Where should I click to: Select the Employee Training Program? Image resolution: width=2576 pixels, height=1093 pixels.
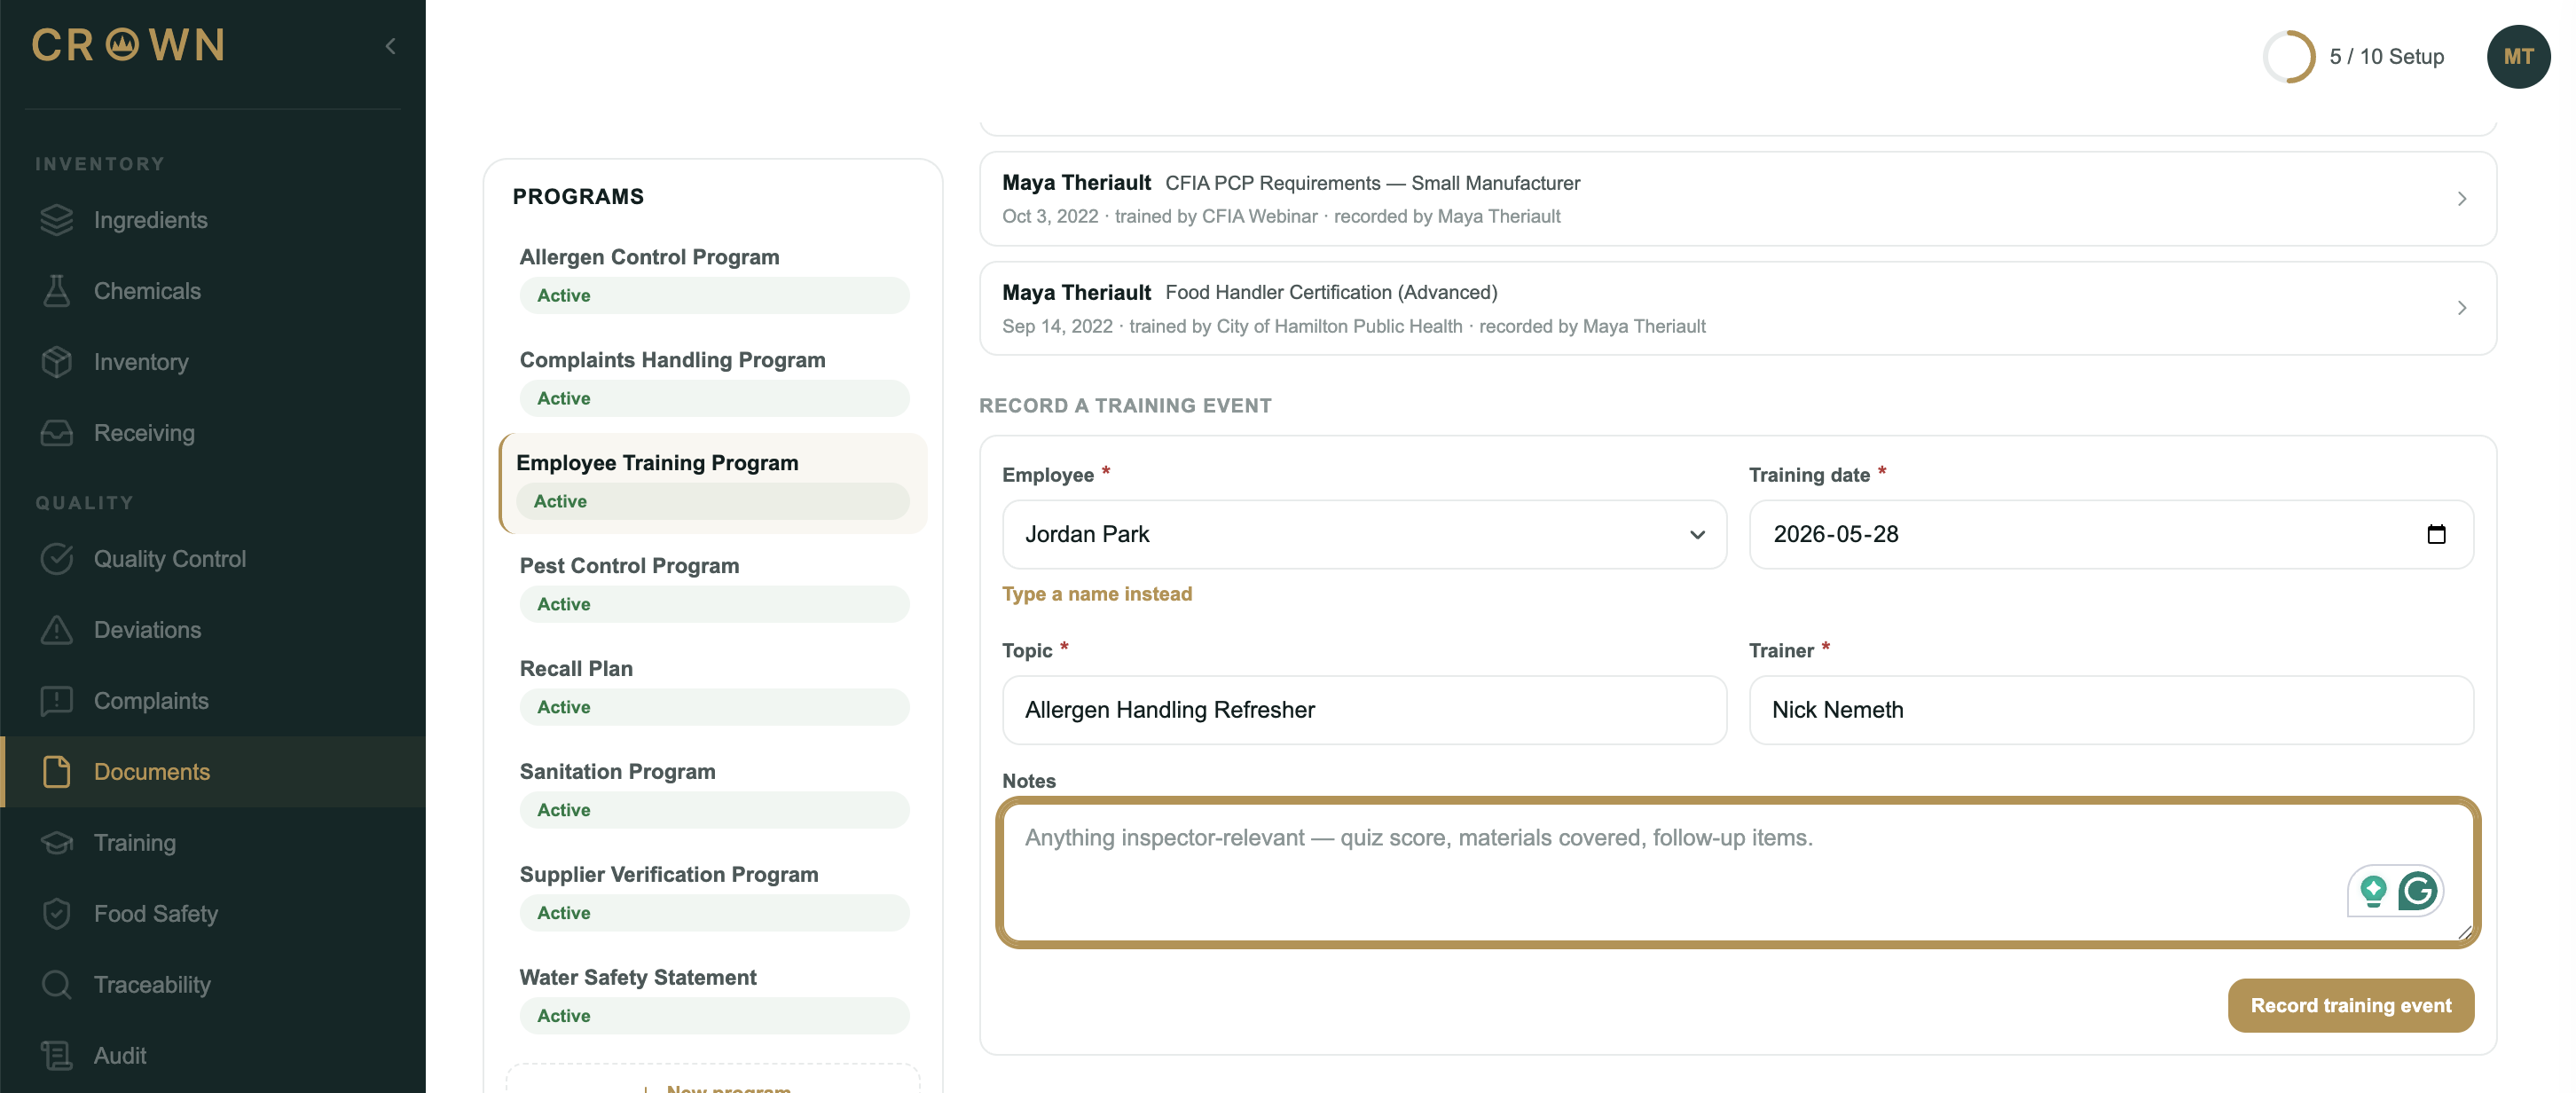point(714,483)
